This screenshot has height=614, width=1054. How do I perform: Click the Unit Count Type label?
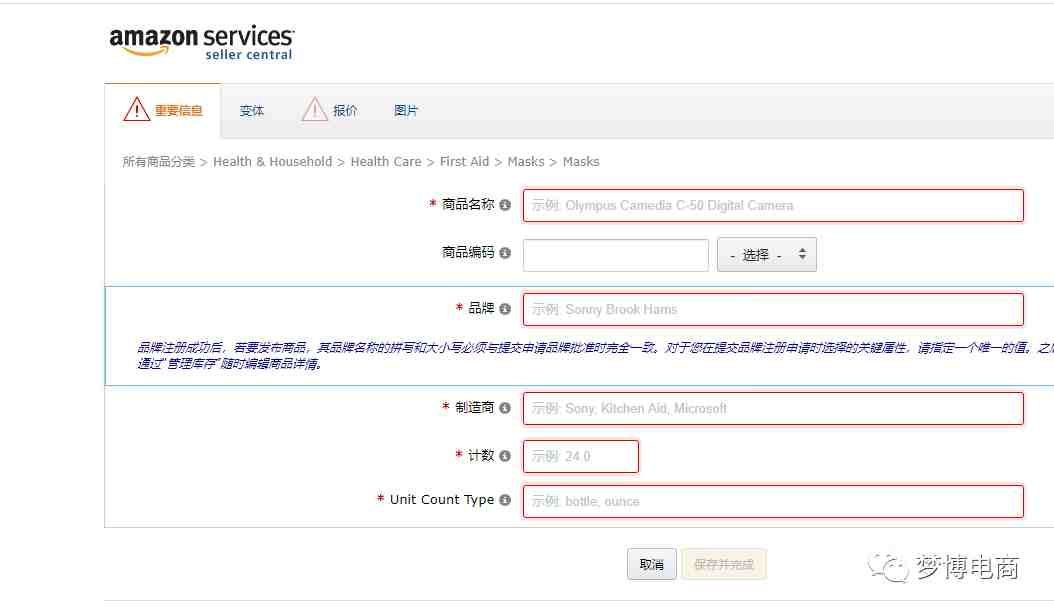click(x=442, y=500)
